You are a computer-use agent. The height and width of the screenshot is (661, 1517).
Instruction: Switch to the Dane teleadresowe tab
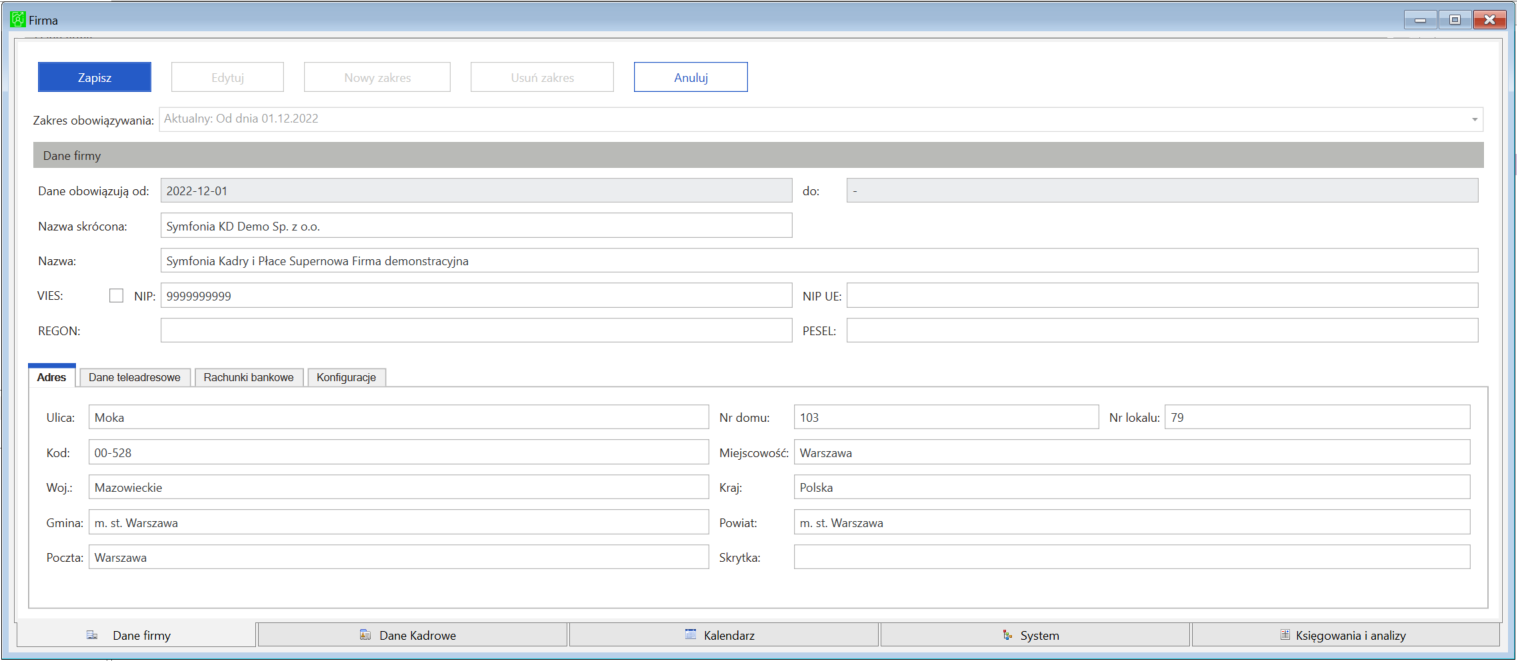134,377
